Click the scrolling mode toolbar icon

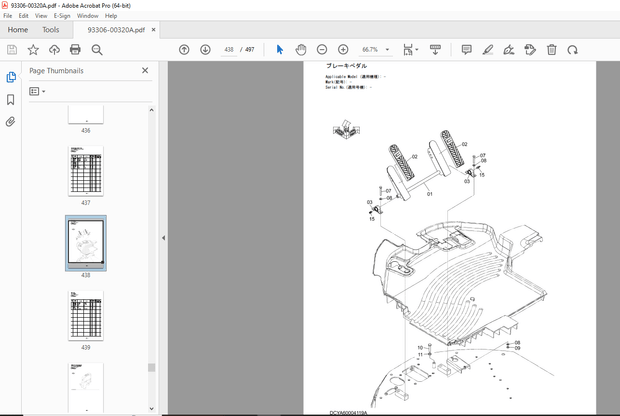click(x=435, y=49)
